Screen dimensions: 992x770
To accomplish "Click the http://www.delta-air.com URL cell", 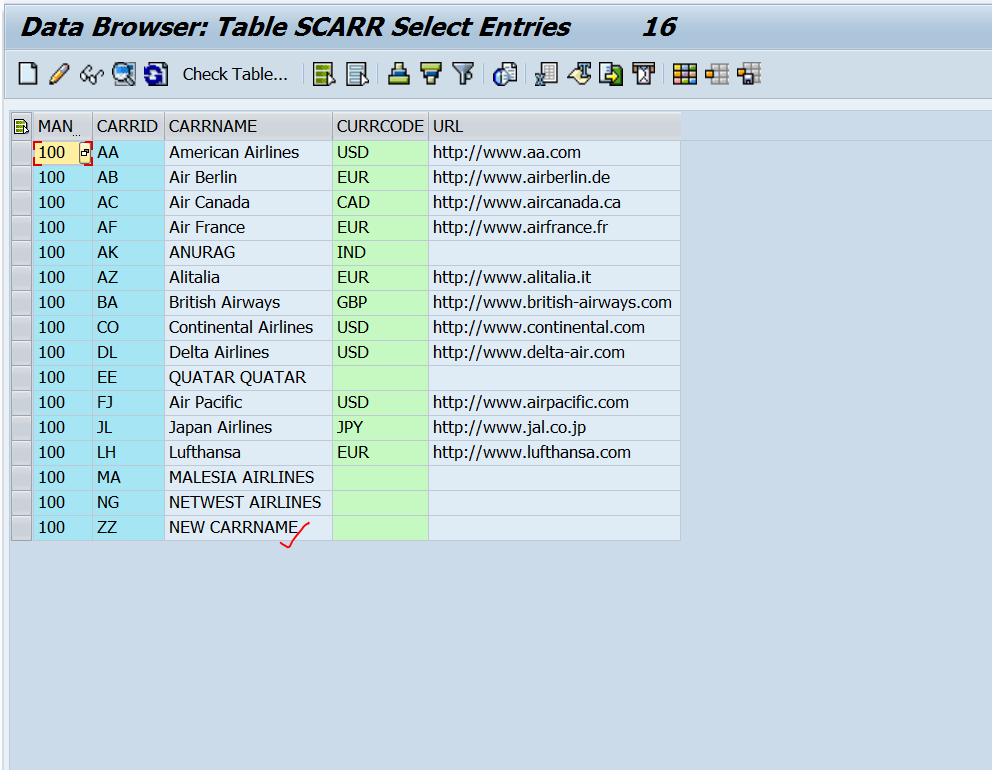I will 554,352.
